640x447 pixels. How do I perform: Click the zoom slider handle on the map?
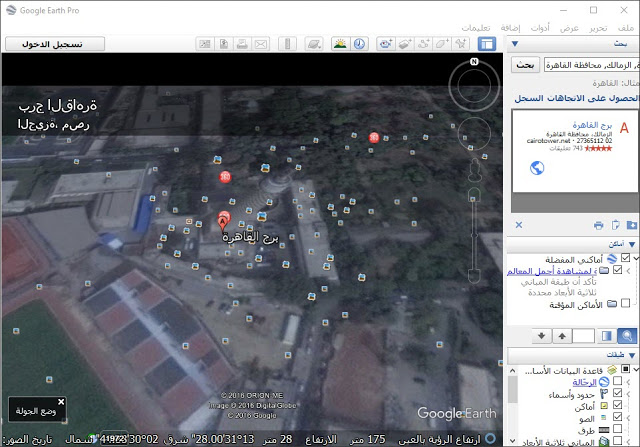(x=474, y=236)
